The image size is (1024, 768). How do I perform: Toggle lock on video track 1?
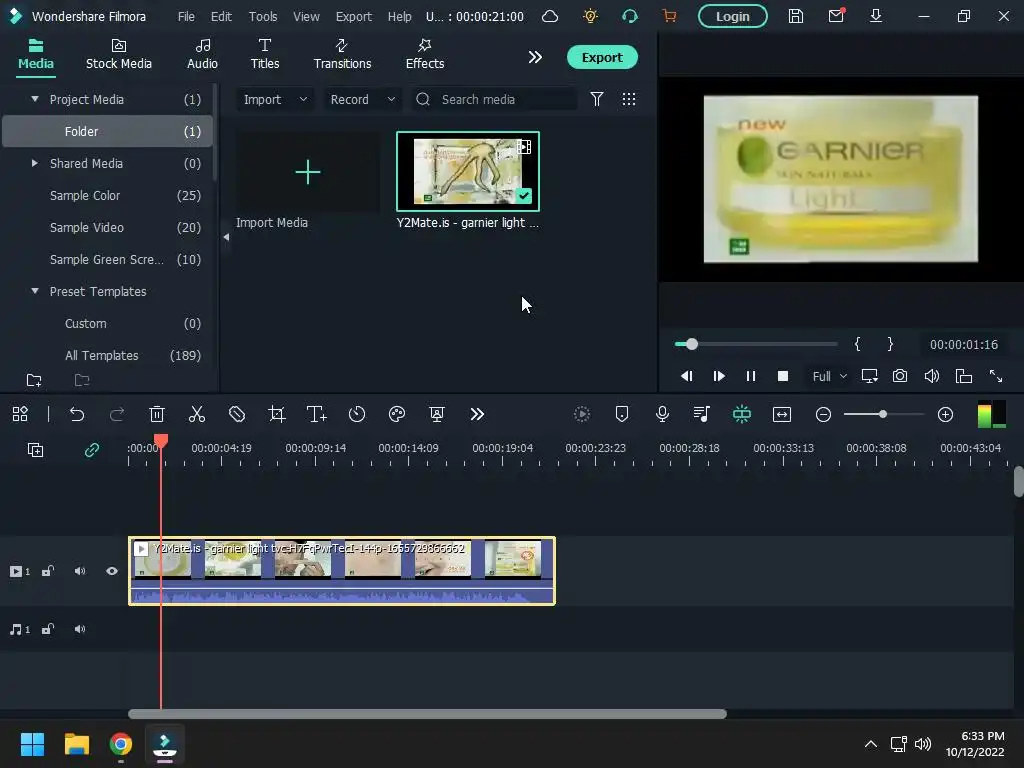tap(48, 571)
